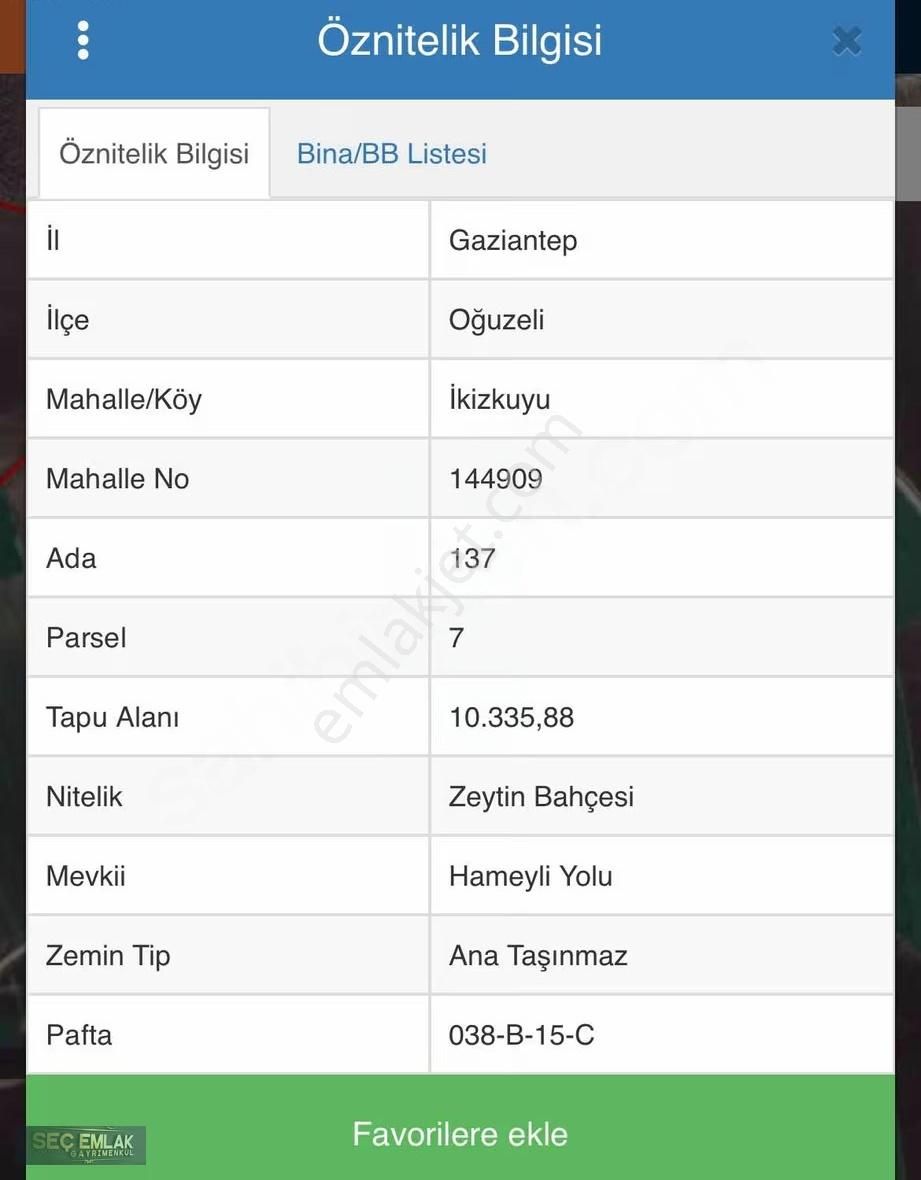Click the Ada value 137
The image size is (921, 1180).
click(x=472, y=558)
